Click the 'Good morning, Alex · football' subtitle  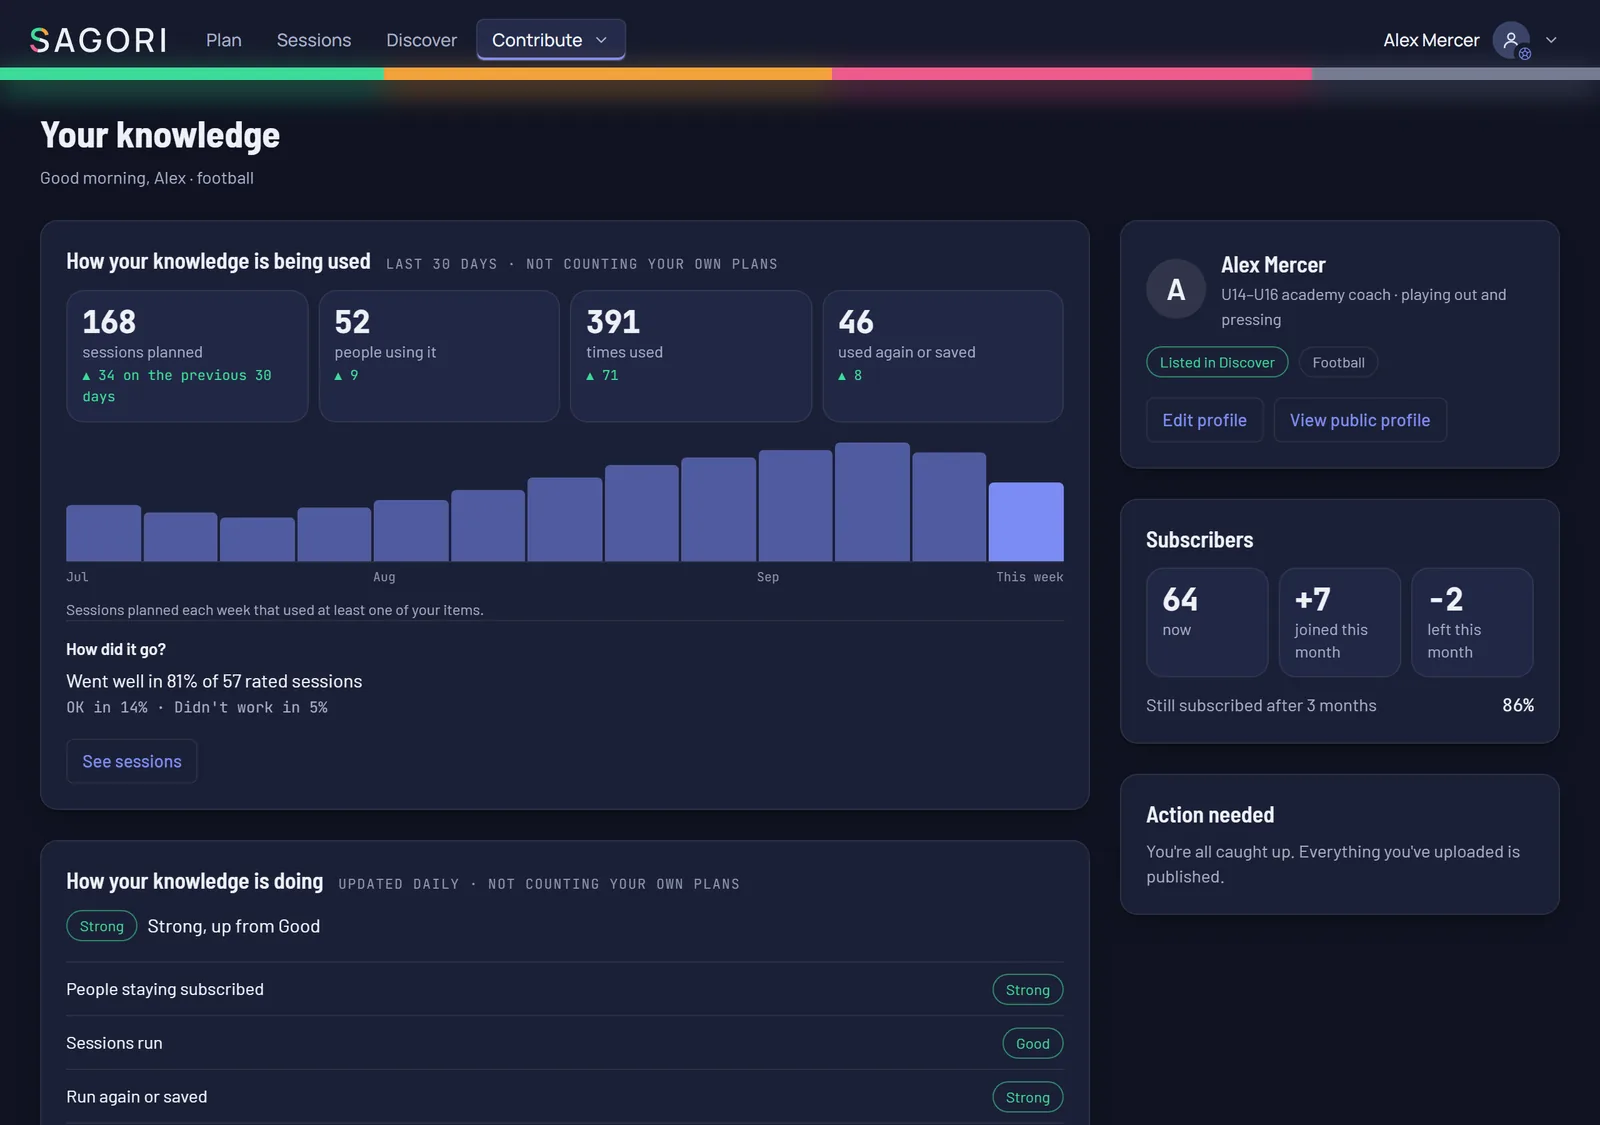click(x=147, y=178)
